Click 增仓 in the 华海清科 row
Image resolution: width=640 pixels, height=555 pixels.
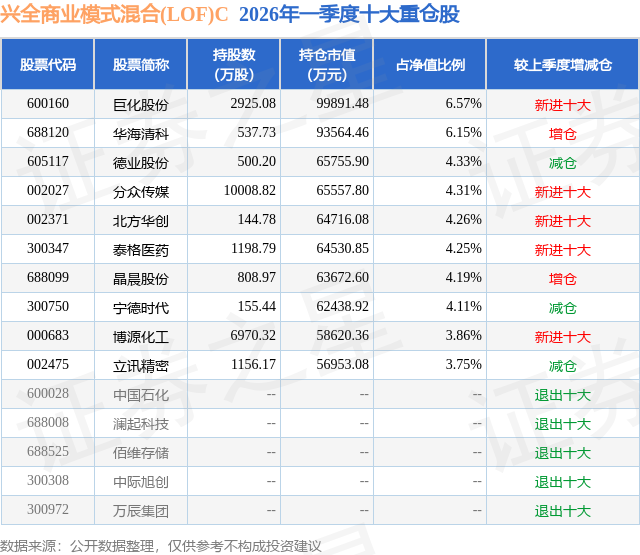[563, 134]
